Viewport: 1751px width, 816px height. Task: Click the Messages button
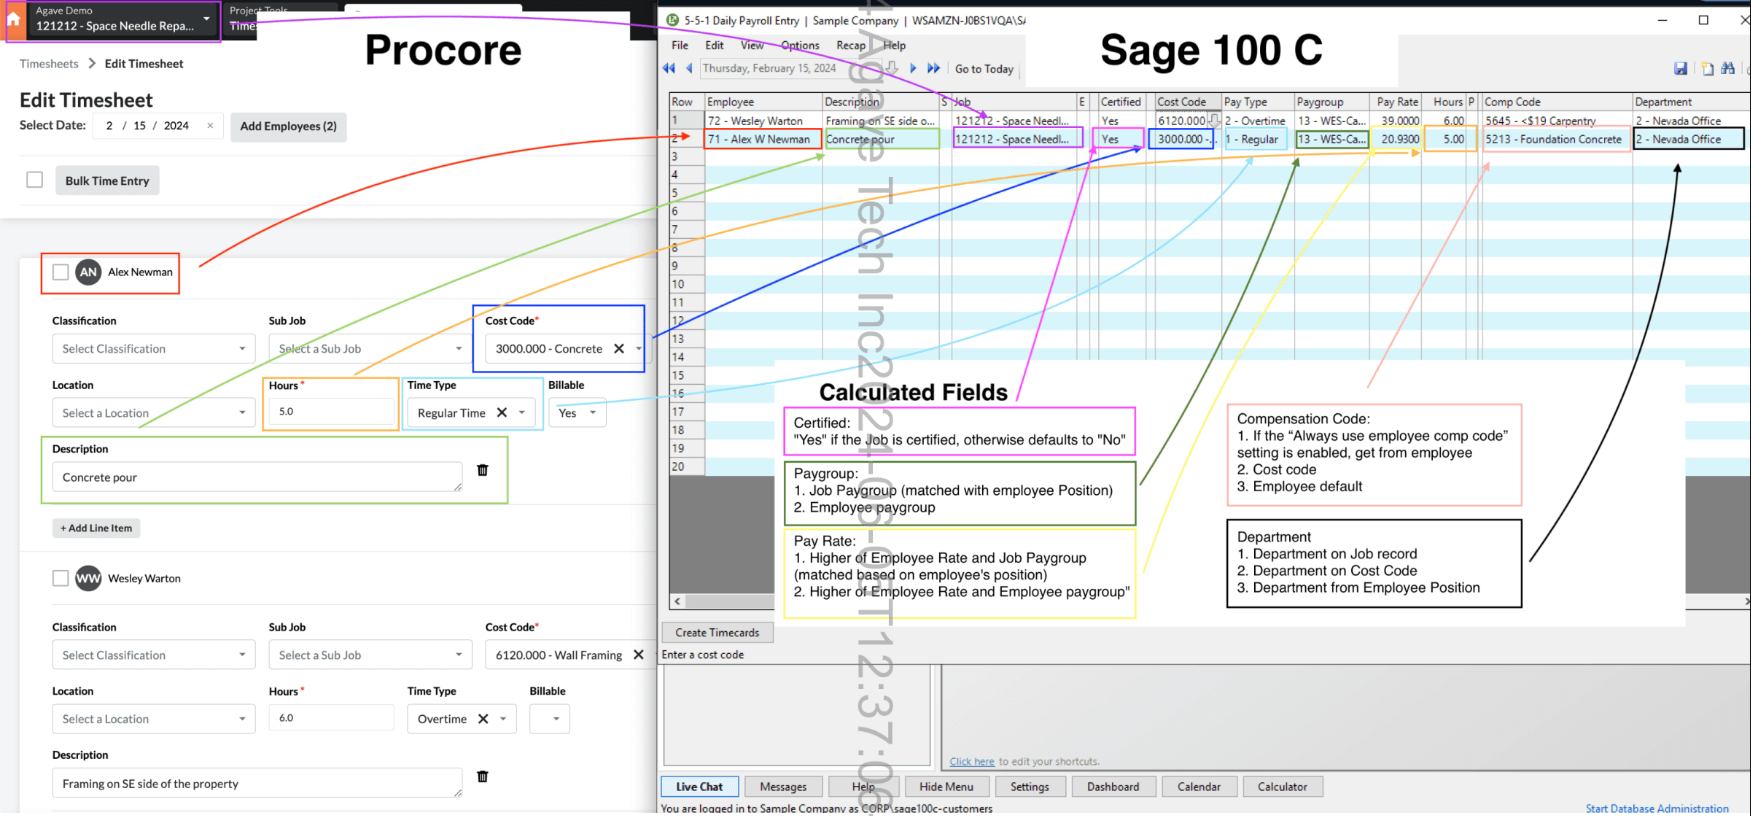[783, 787]
